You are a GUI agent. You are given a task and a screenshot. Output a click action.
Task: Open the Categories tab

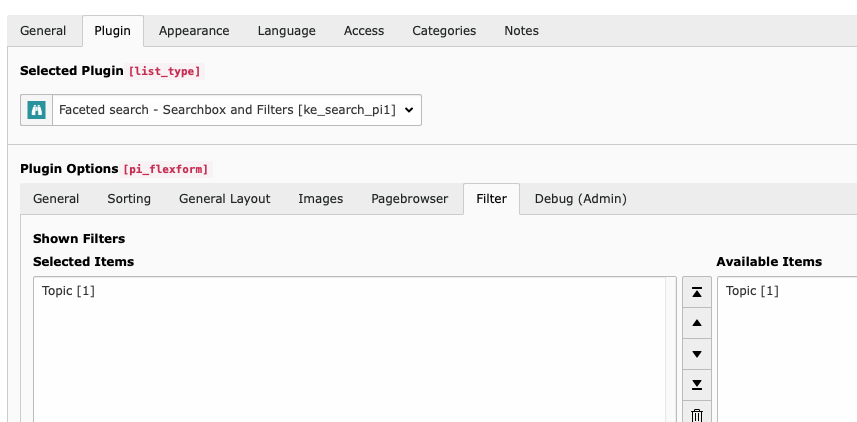click(444, 30)
